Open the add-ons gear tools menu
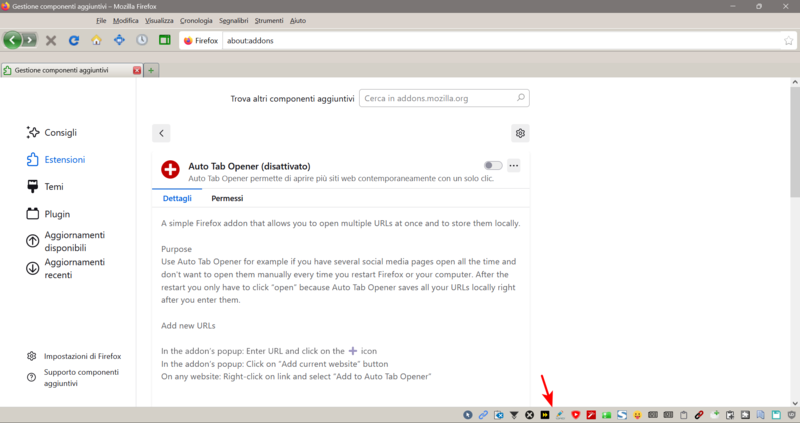Screen dimensions: 800x423 [520, 133]
